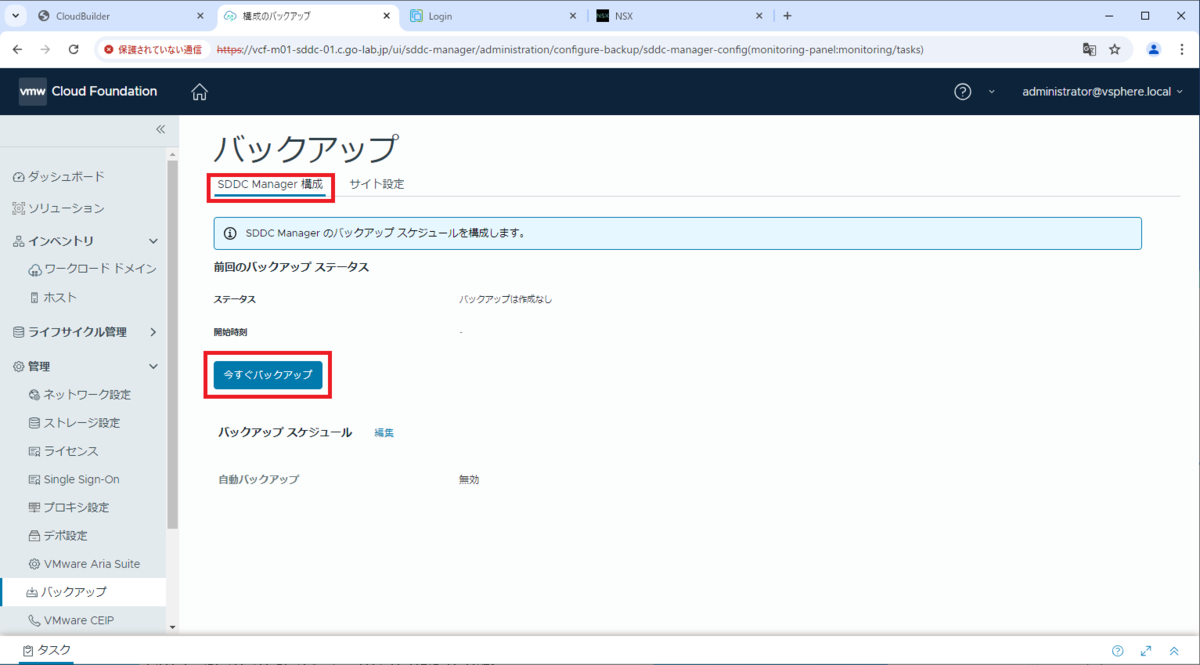Click the バックアップは作成なし status text

(505, 299)
